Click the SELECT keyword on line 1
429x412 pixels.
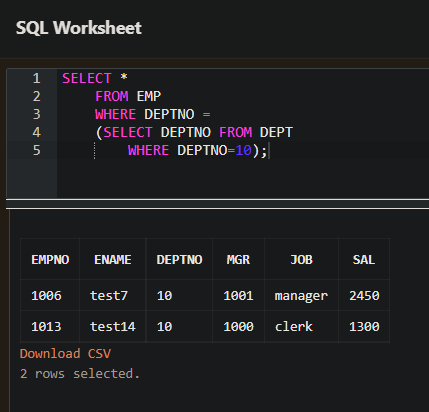tap(87, 78)
